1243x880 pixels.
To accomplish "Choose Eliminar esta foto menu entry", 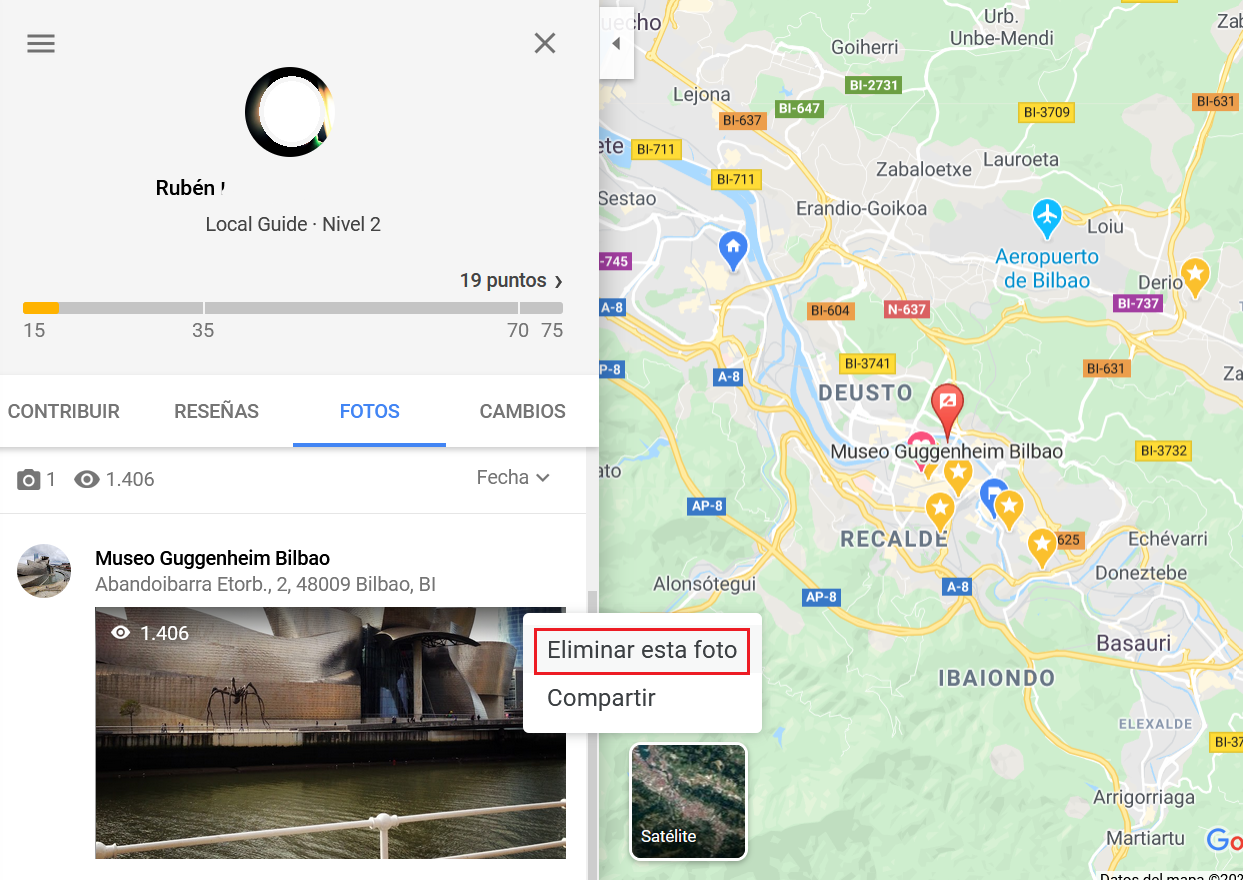I will click(x=642, y=650).
